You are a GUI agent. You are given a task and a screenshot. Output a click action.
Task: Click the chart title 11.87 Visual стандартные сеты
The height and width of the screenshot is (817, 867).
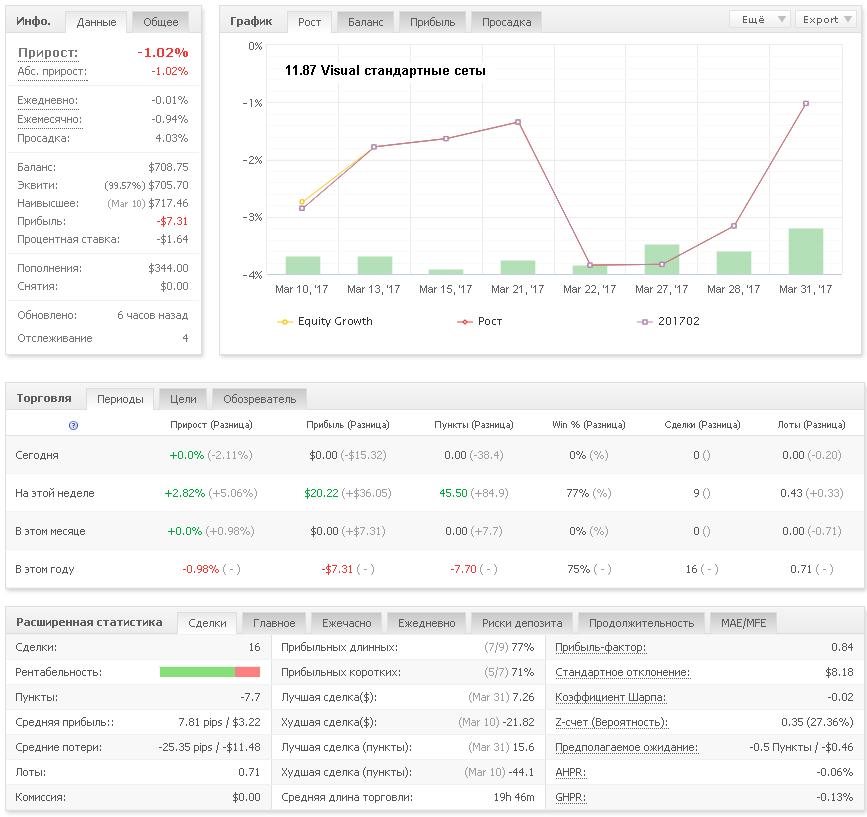click(385, 71)
